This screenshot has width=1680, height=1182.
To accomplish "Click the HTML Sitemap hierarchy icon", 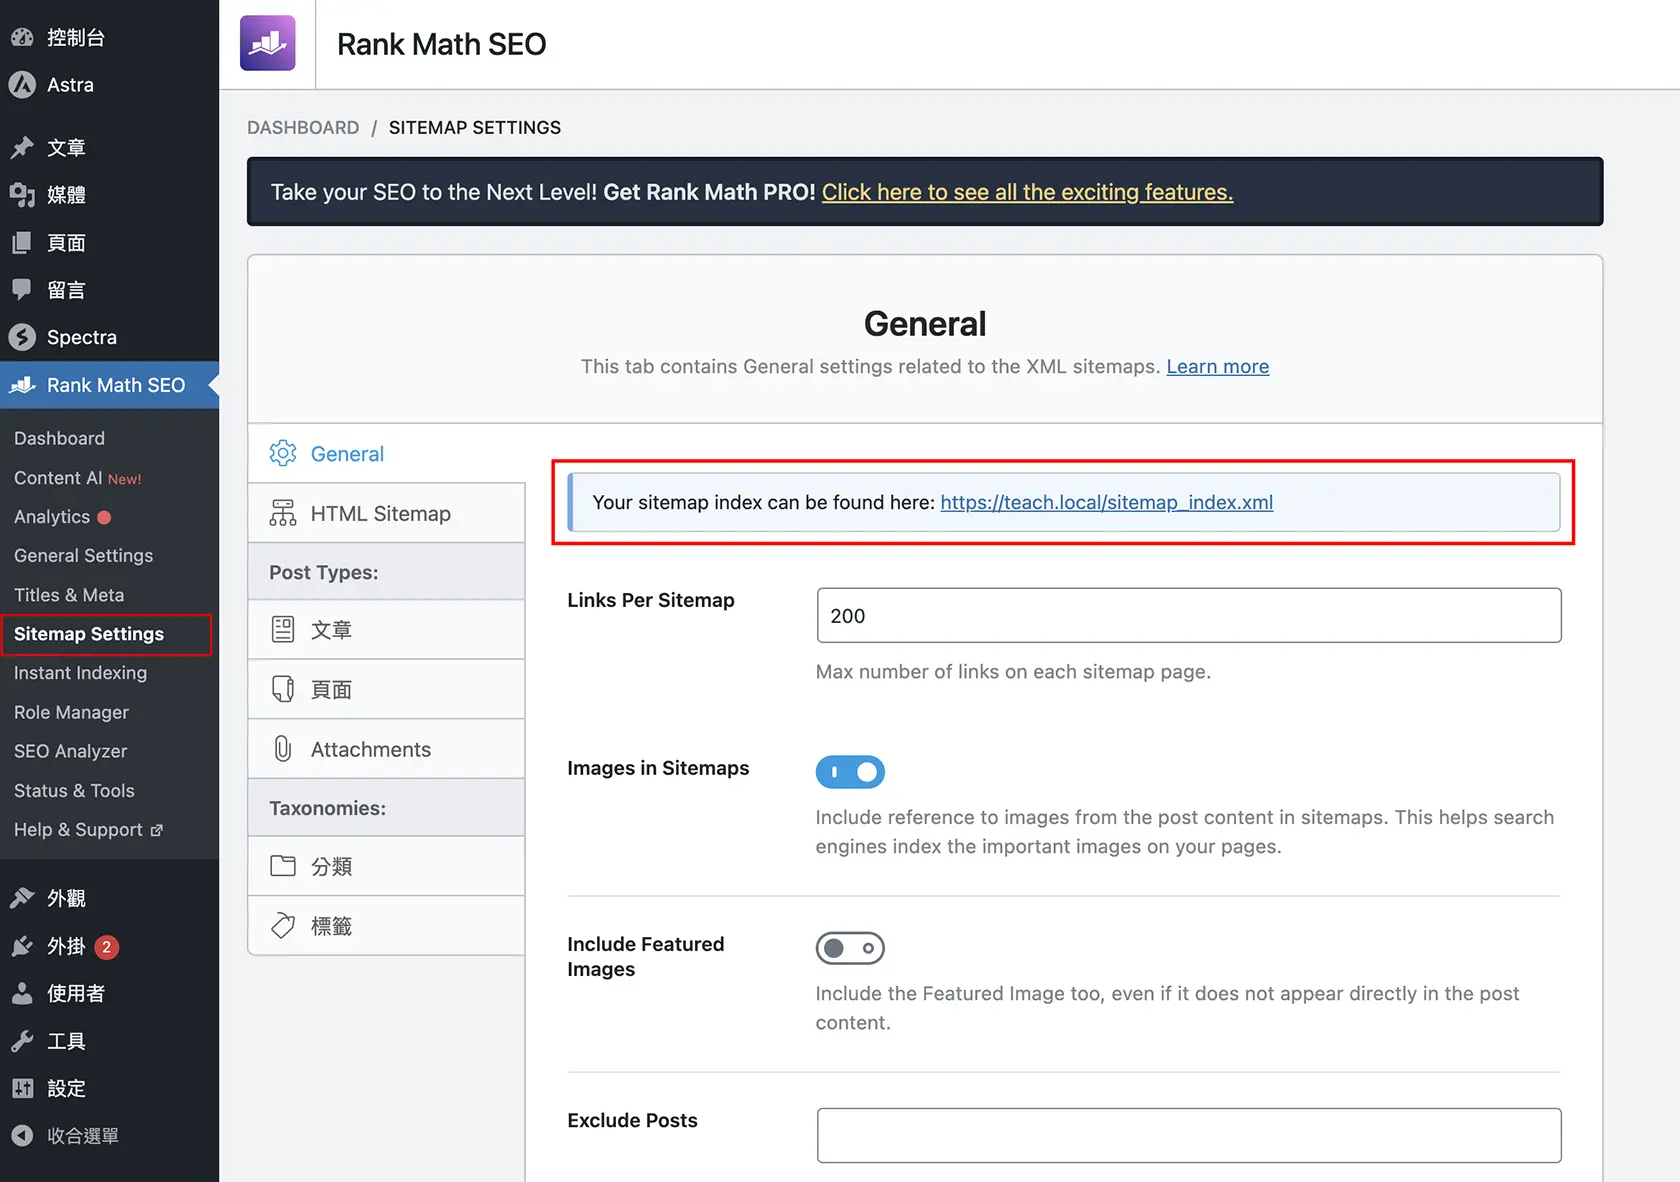I will [x=283, y=513].
